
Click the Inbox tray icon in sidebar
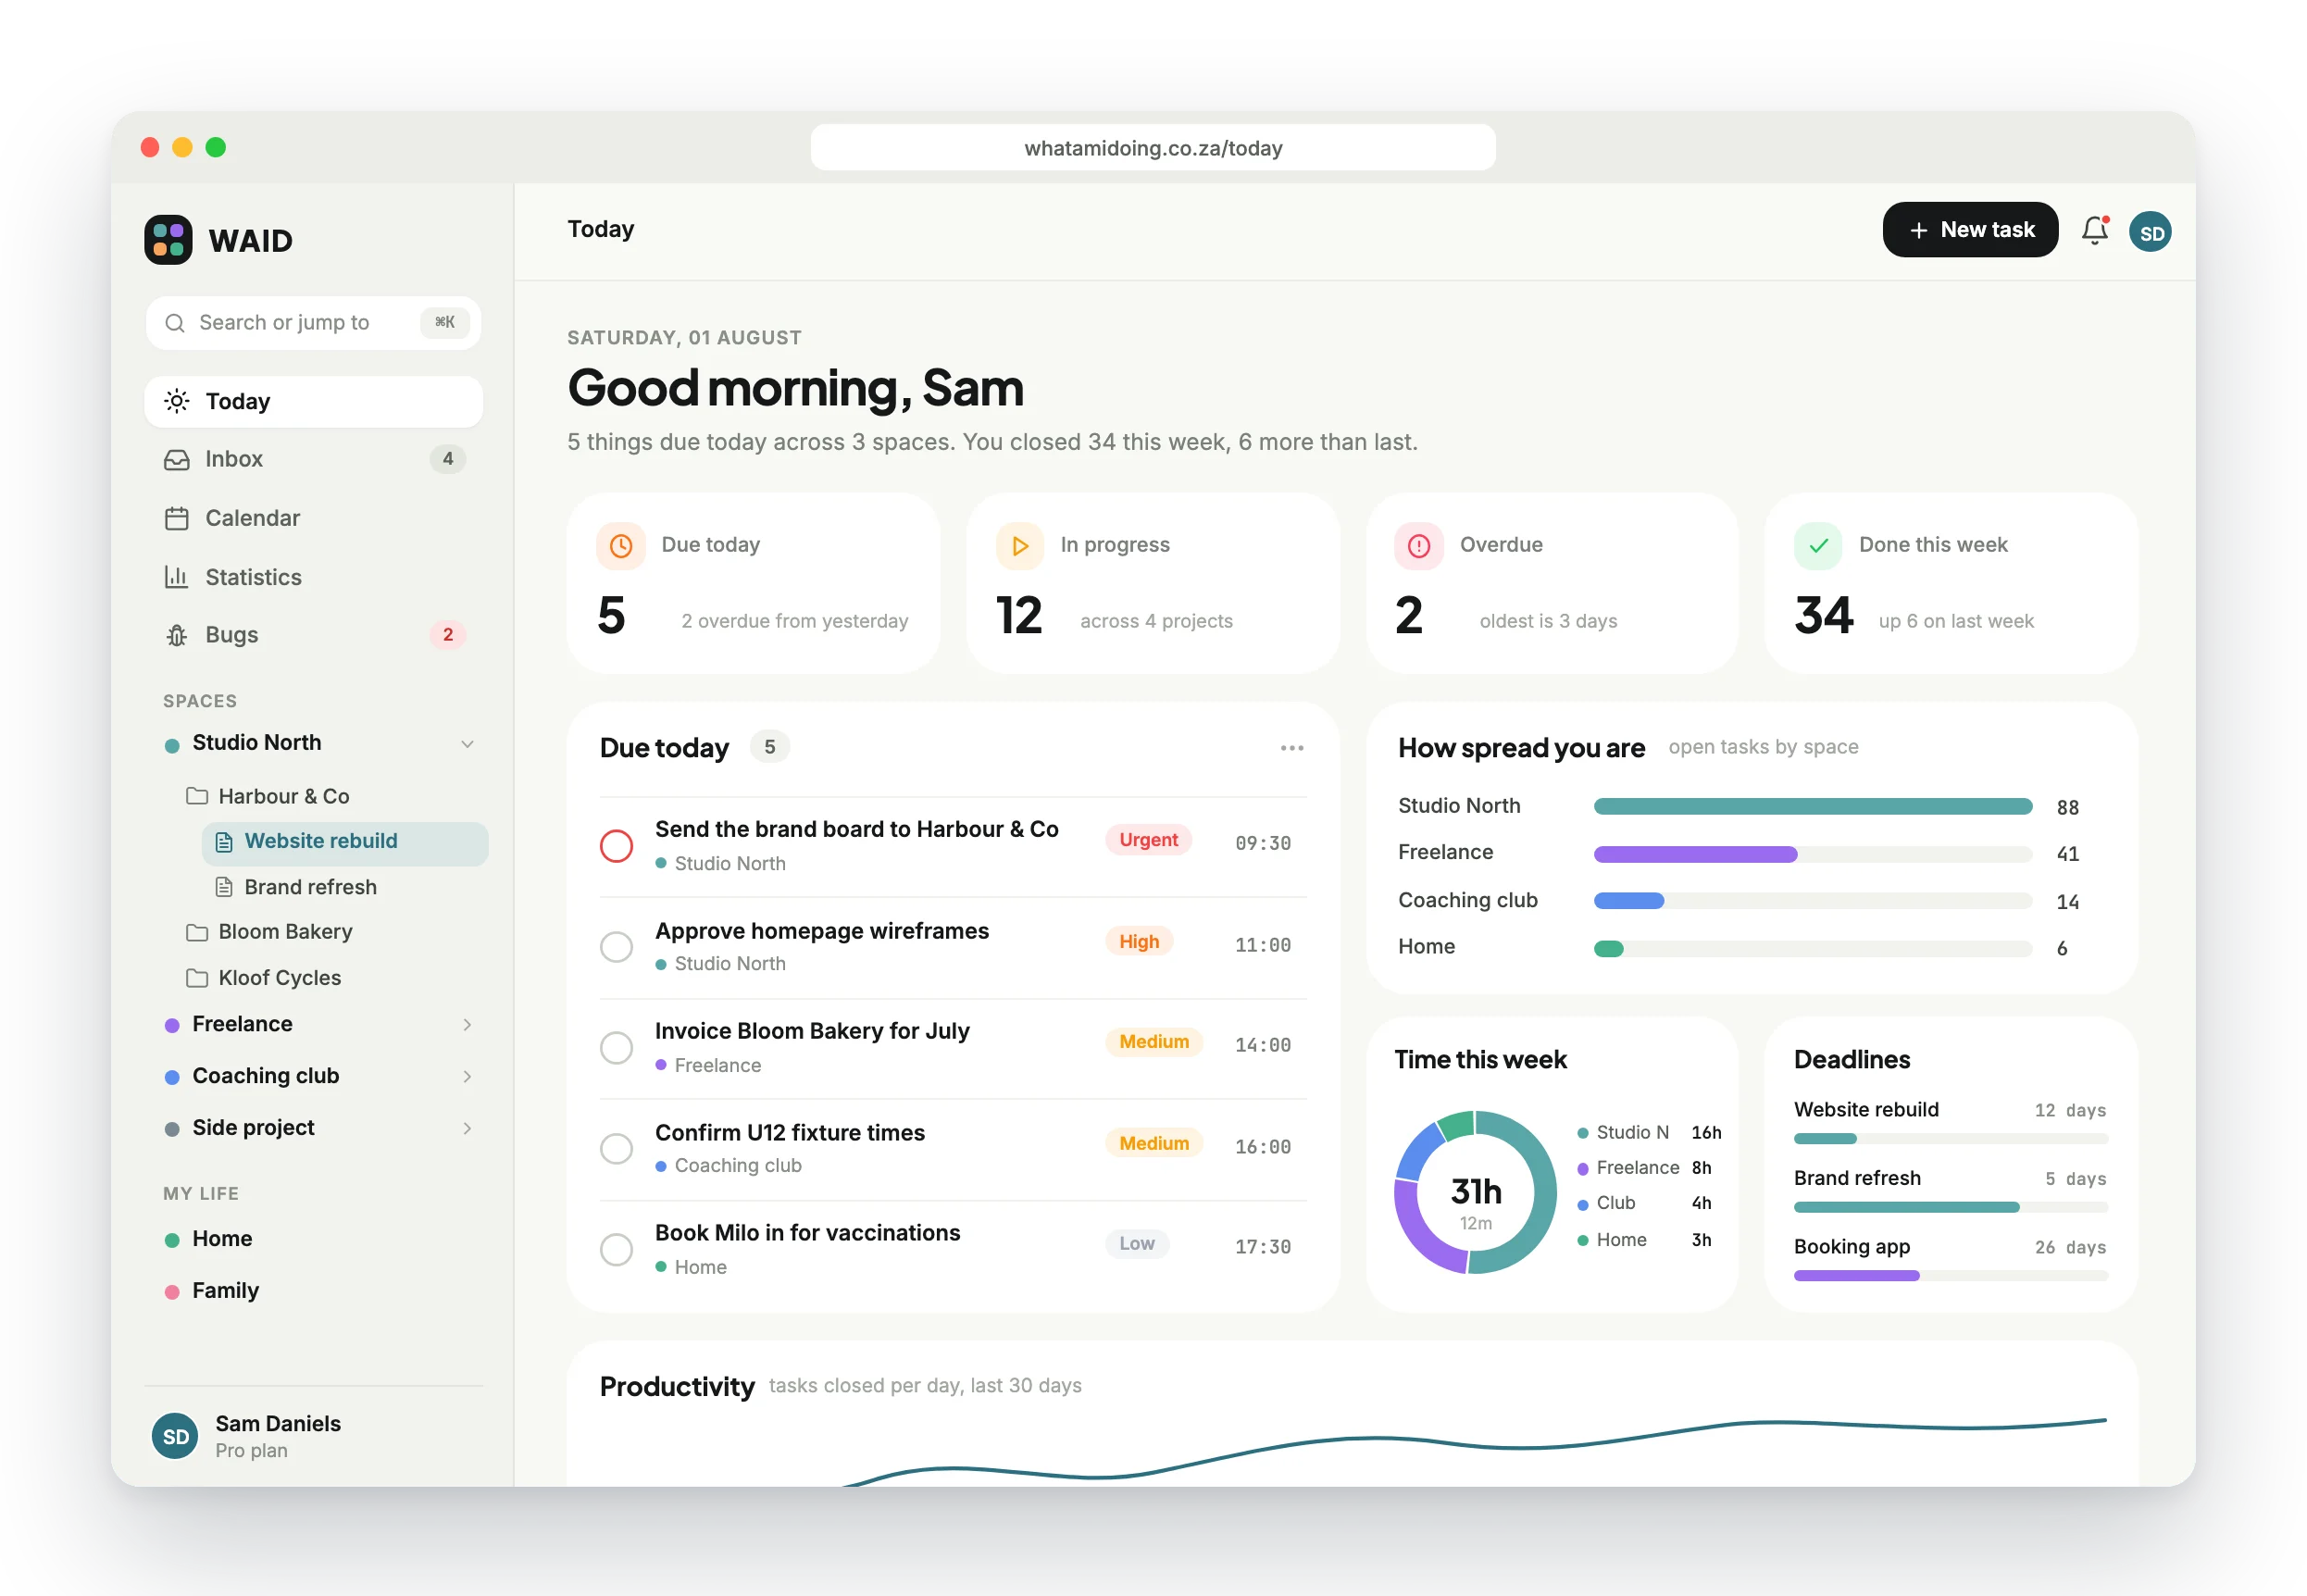[176, 460]
